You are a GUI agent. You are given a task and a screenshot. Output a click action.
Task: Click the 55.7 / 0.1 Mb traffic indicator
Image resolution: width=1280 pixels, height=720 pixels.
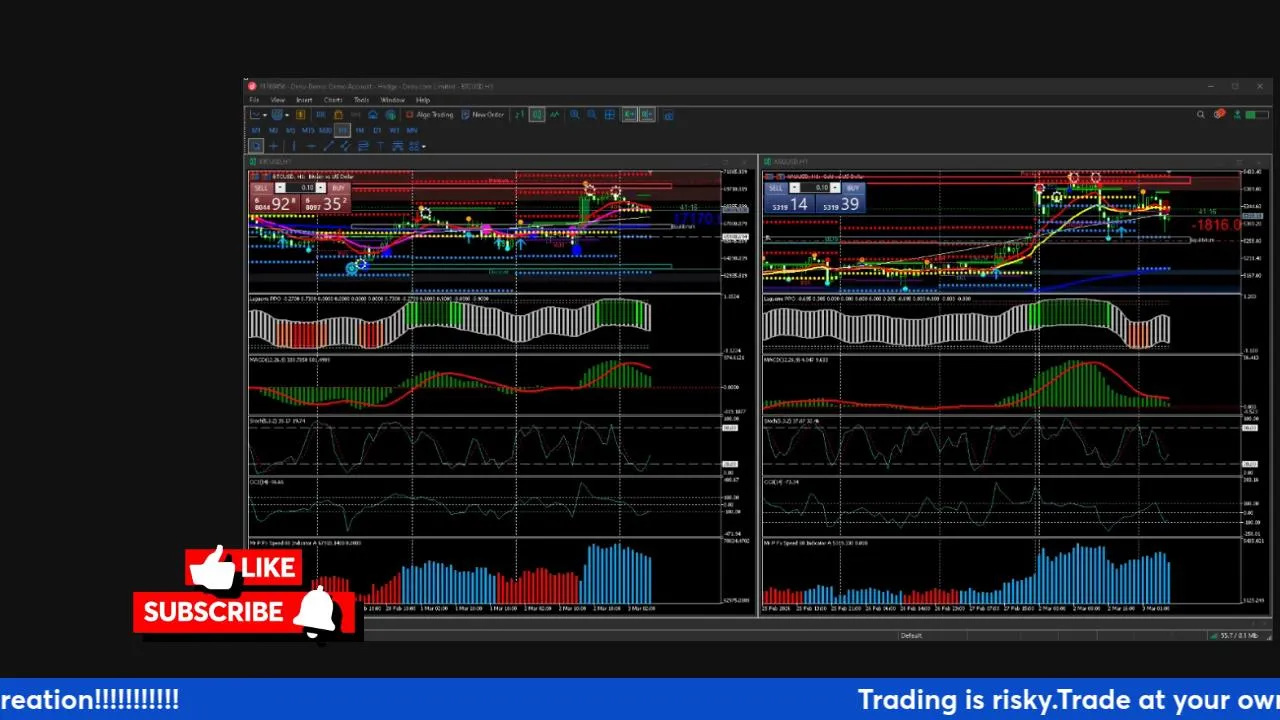[1237, 636]
